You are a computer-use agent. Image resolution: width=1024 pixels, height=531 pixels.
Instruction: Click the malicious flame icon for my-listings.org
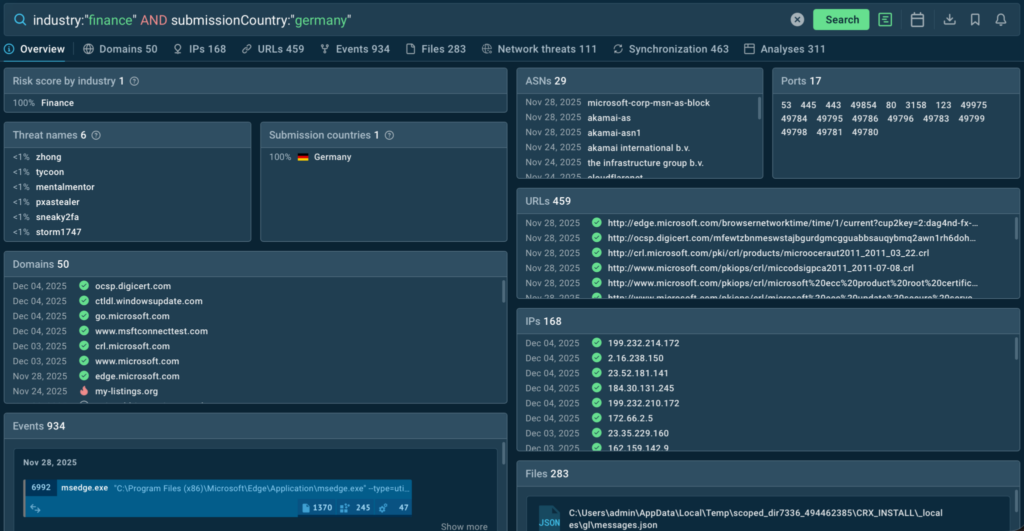pyautogui.click(x=84, y=391)
